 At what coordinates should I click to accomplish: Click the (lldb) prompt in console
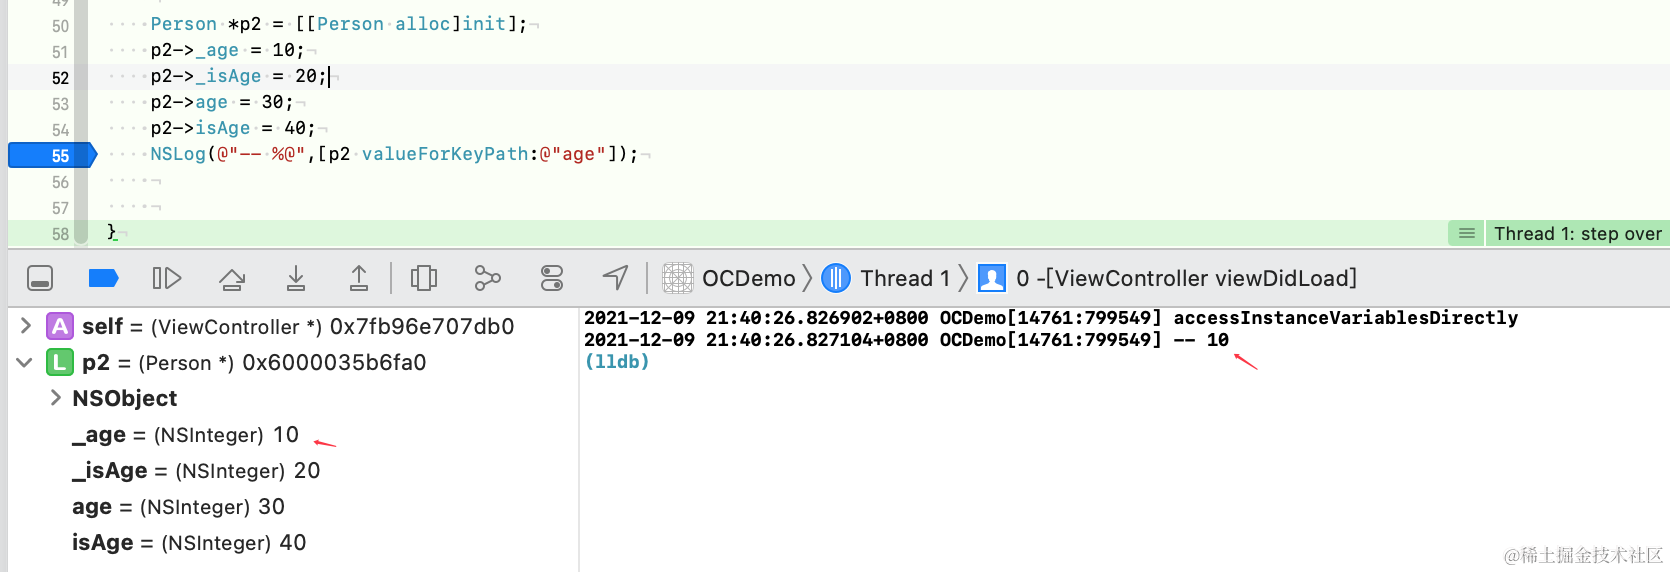(x=617, y=362)
